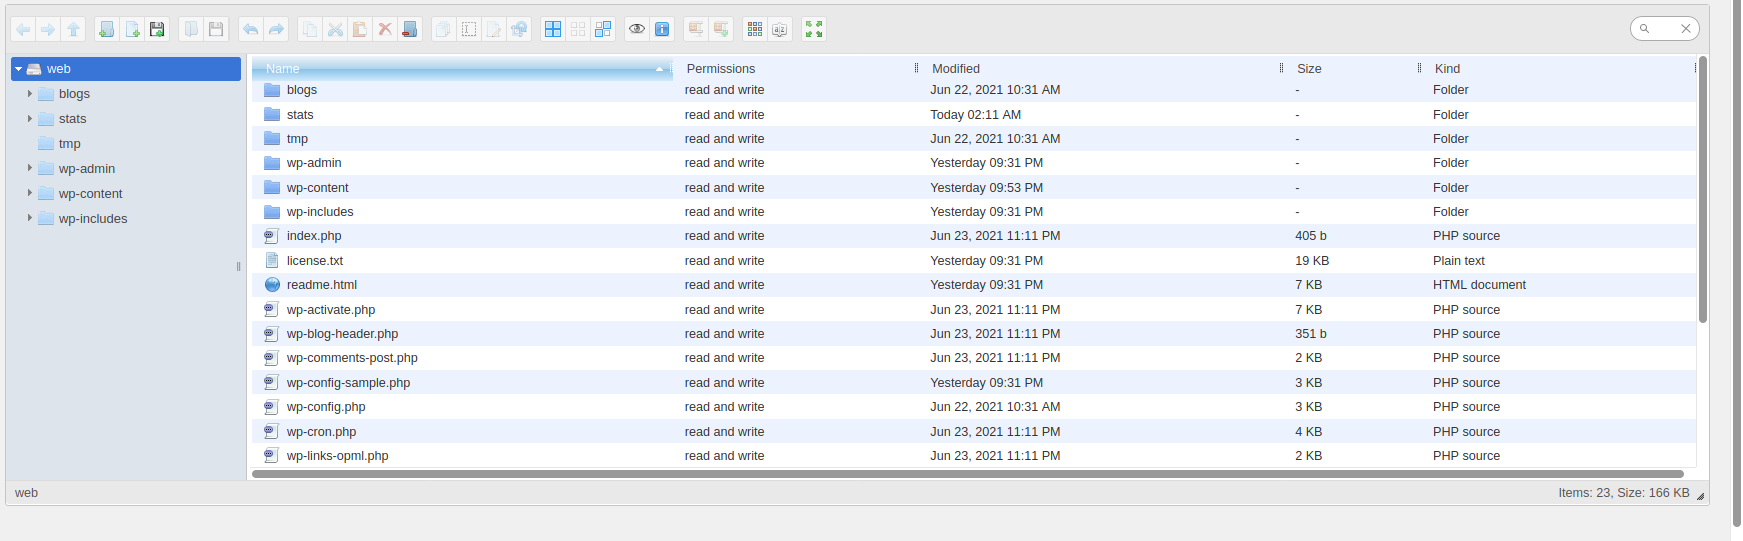
Task: Go back using the left arrow icon
Action: (23, 29)
